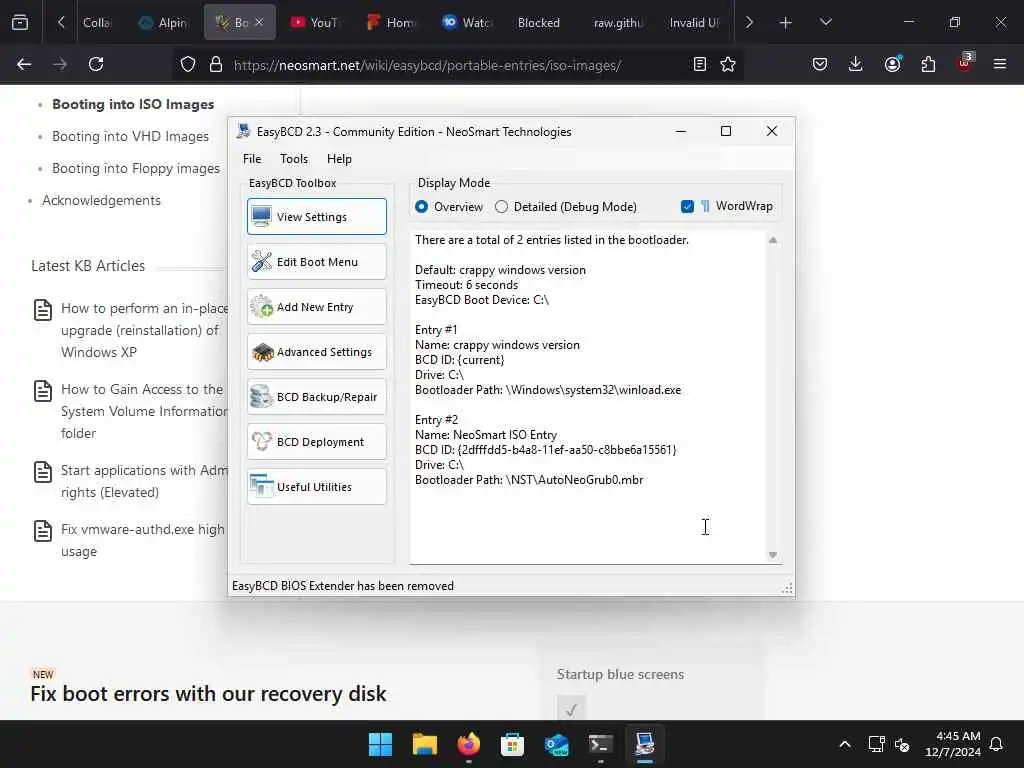1024x768 pixels.
Task: Open Pocket save icon
Action: pos(820,64)
